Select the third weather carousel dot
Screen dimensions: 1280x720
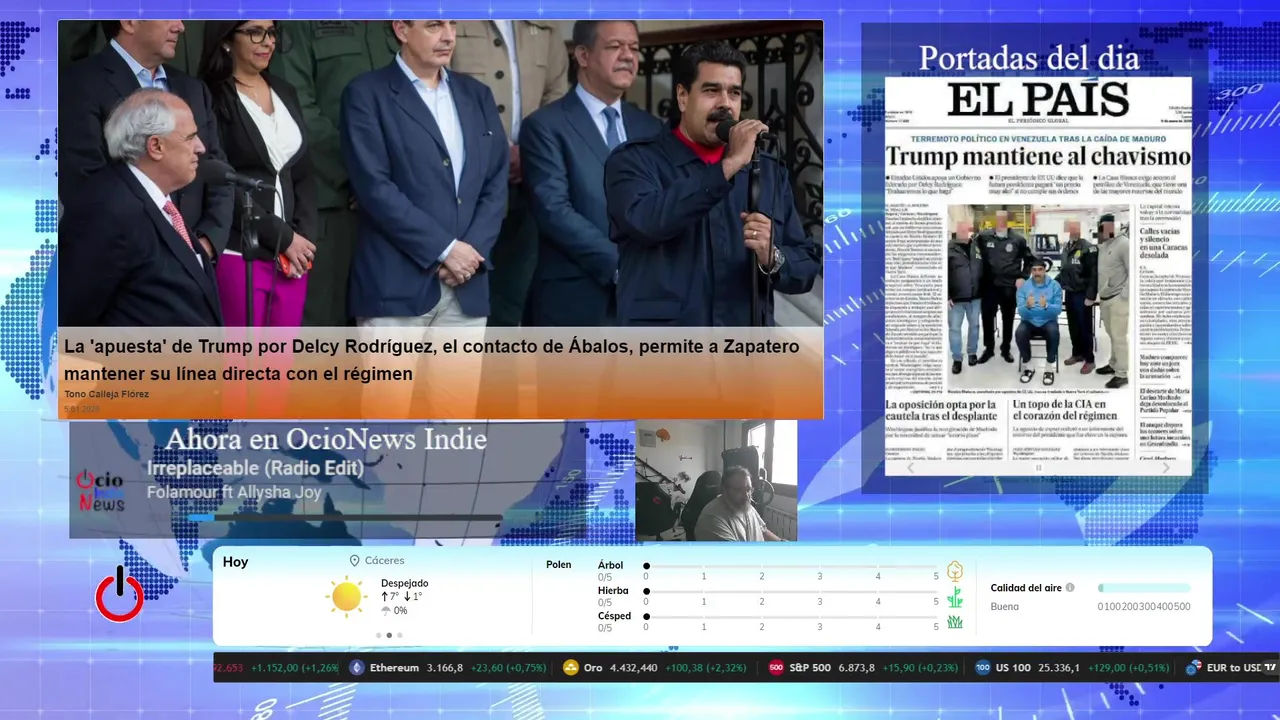point(400,635)
